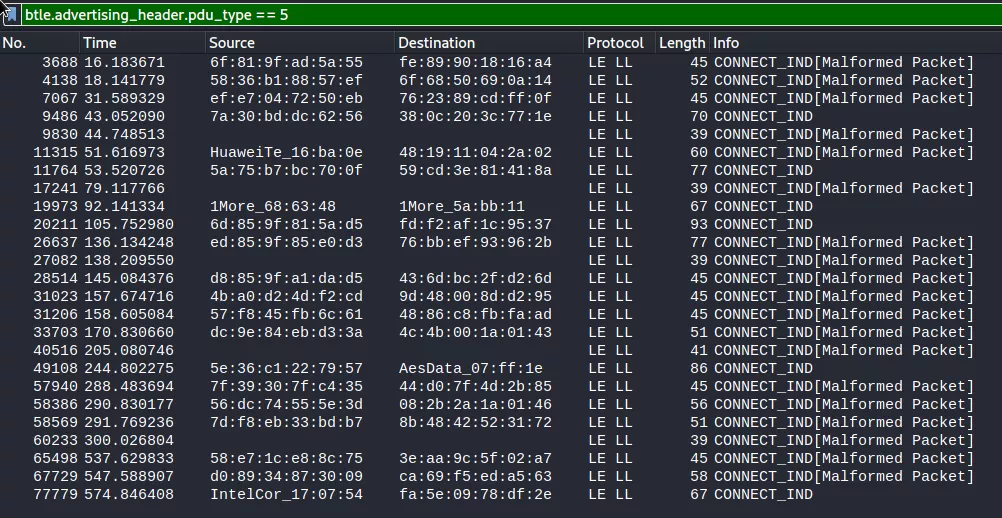Viewport: 1002px width, 518px height.
Task: Select packet 20211 with length 93
Action: pyautogui.click(x=501, y=225)
